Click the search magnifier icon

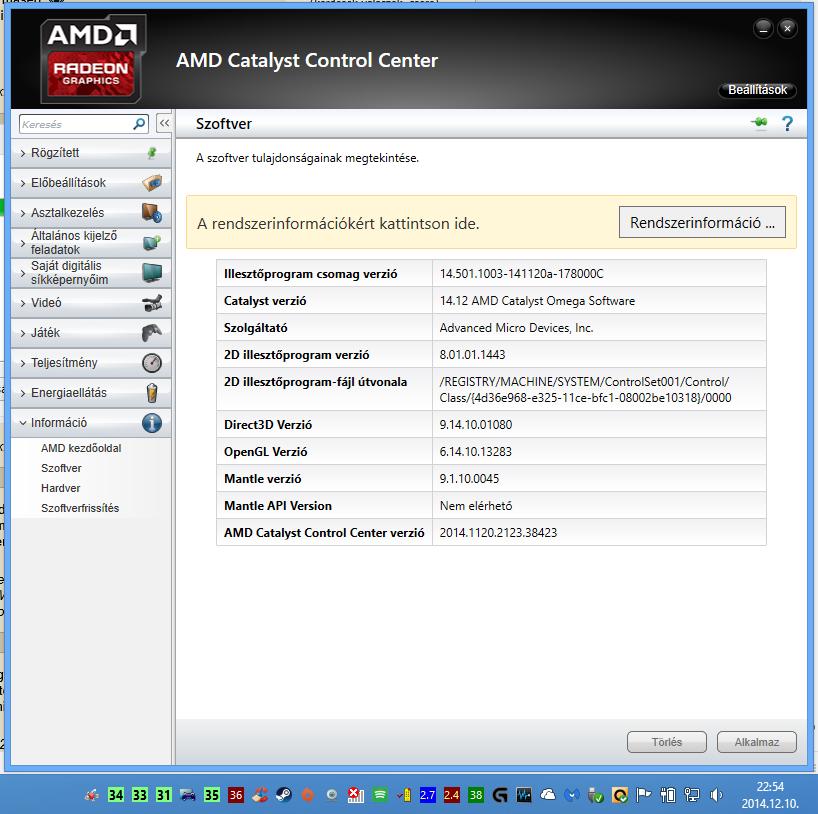[139, 124]
